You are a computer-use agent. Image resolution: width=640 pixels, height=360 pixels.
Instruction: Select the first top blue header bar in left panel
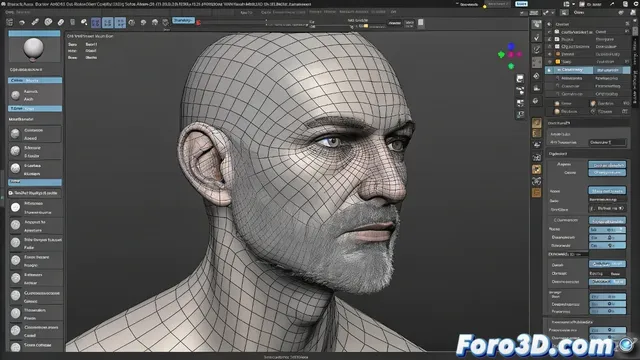(35, 33)
